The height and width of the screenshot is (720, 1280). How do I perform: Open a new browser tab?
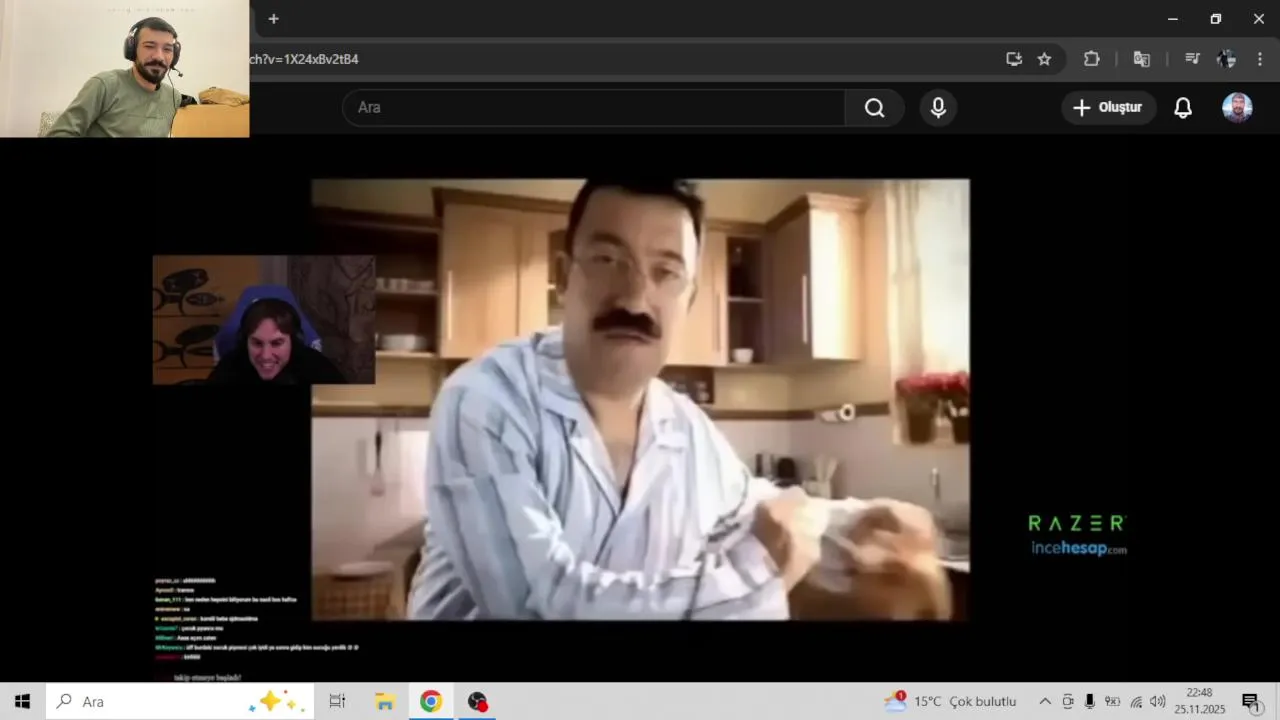pos(273,19)
